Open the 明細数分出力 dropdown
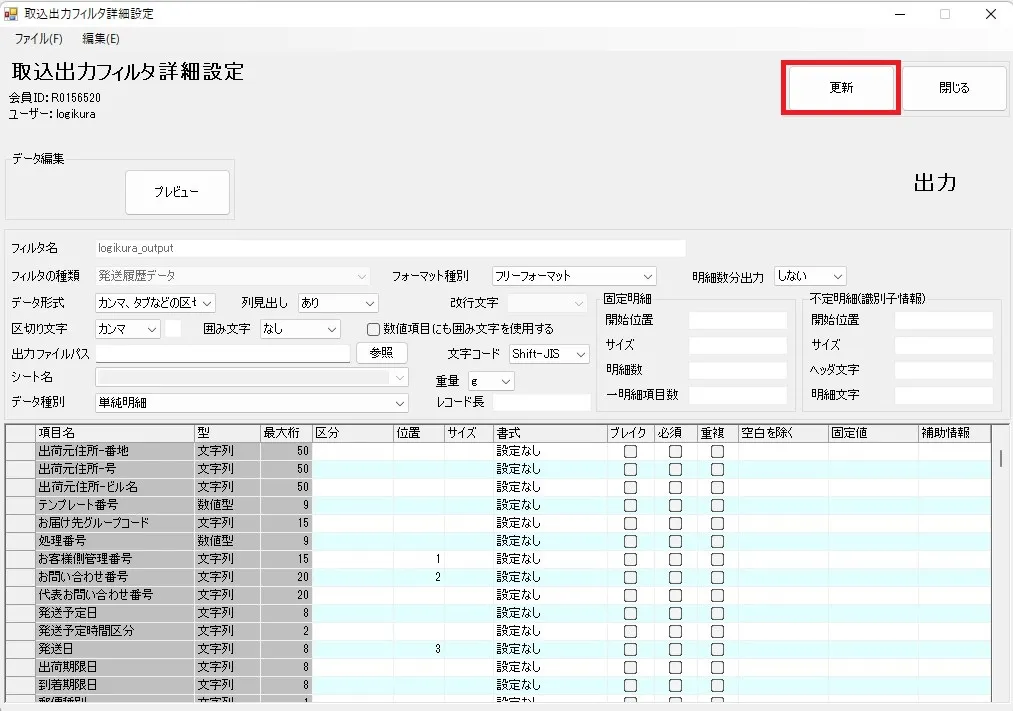 [810, 276]
